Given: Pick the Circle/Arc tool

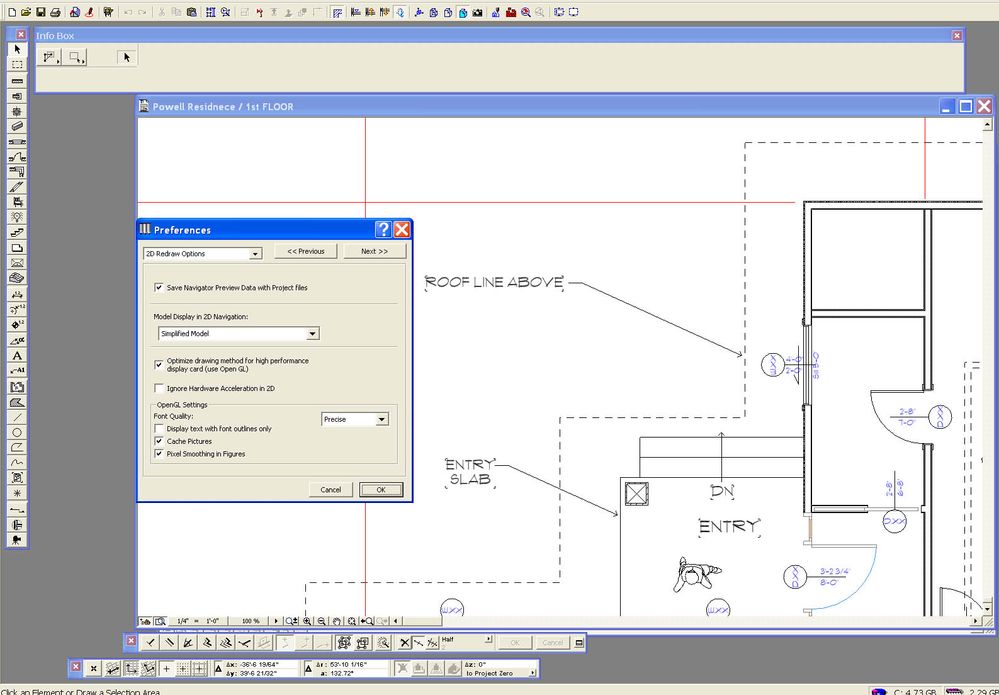Looking at the screenshot, I should (18, 431).
